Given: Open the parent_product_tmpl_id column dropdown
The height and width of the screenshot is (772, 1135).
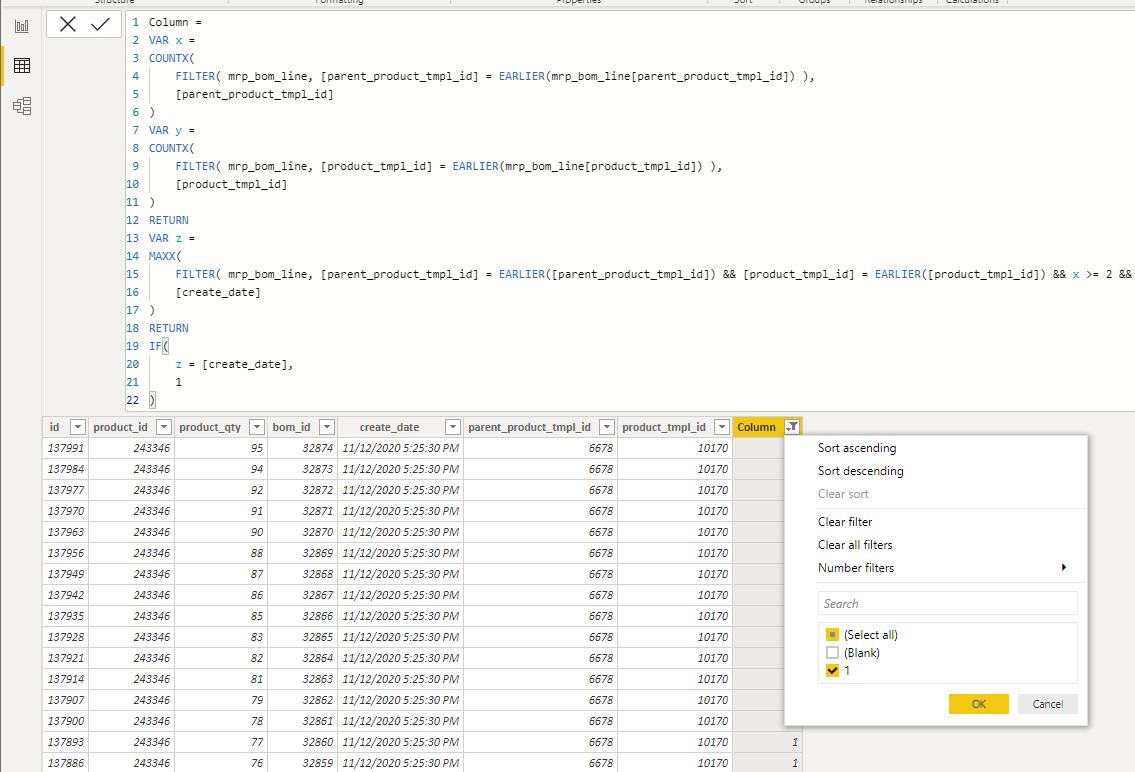Looking at the screenshot, I should pos(607,427).
